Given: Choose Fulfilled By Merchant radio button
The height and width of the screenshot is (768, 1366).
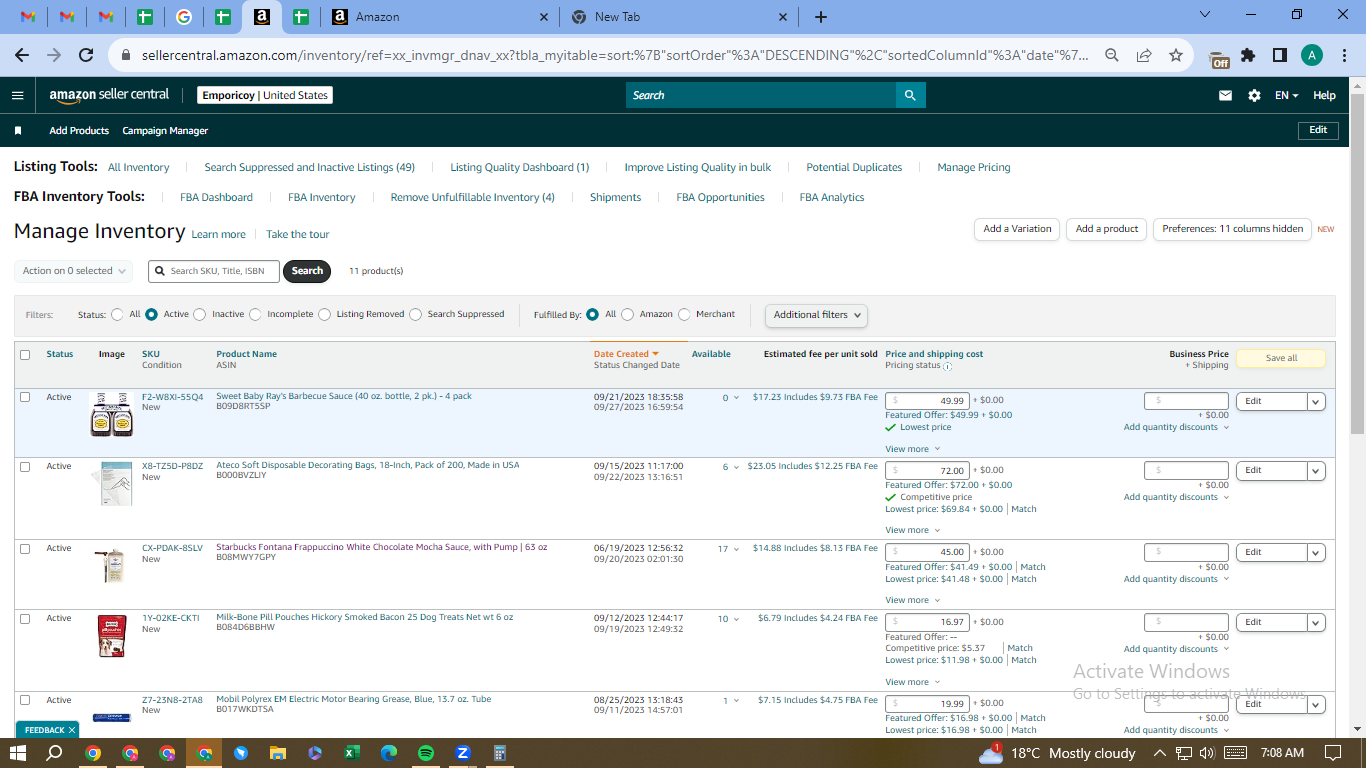Looking at the screenshot, I should click(685, 314).
